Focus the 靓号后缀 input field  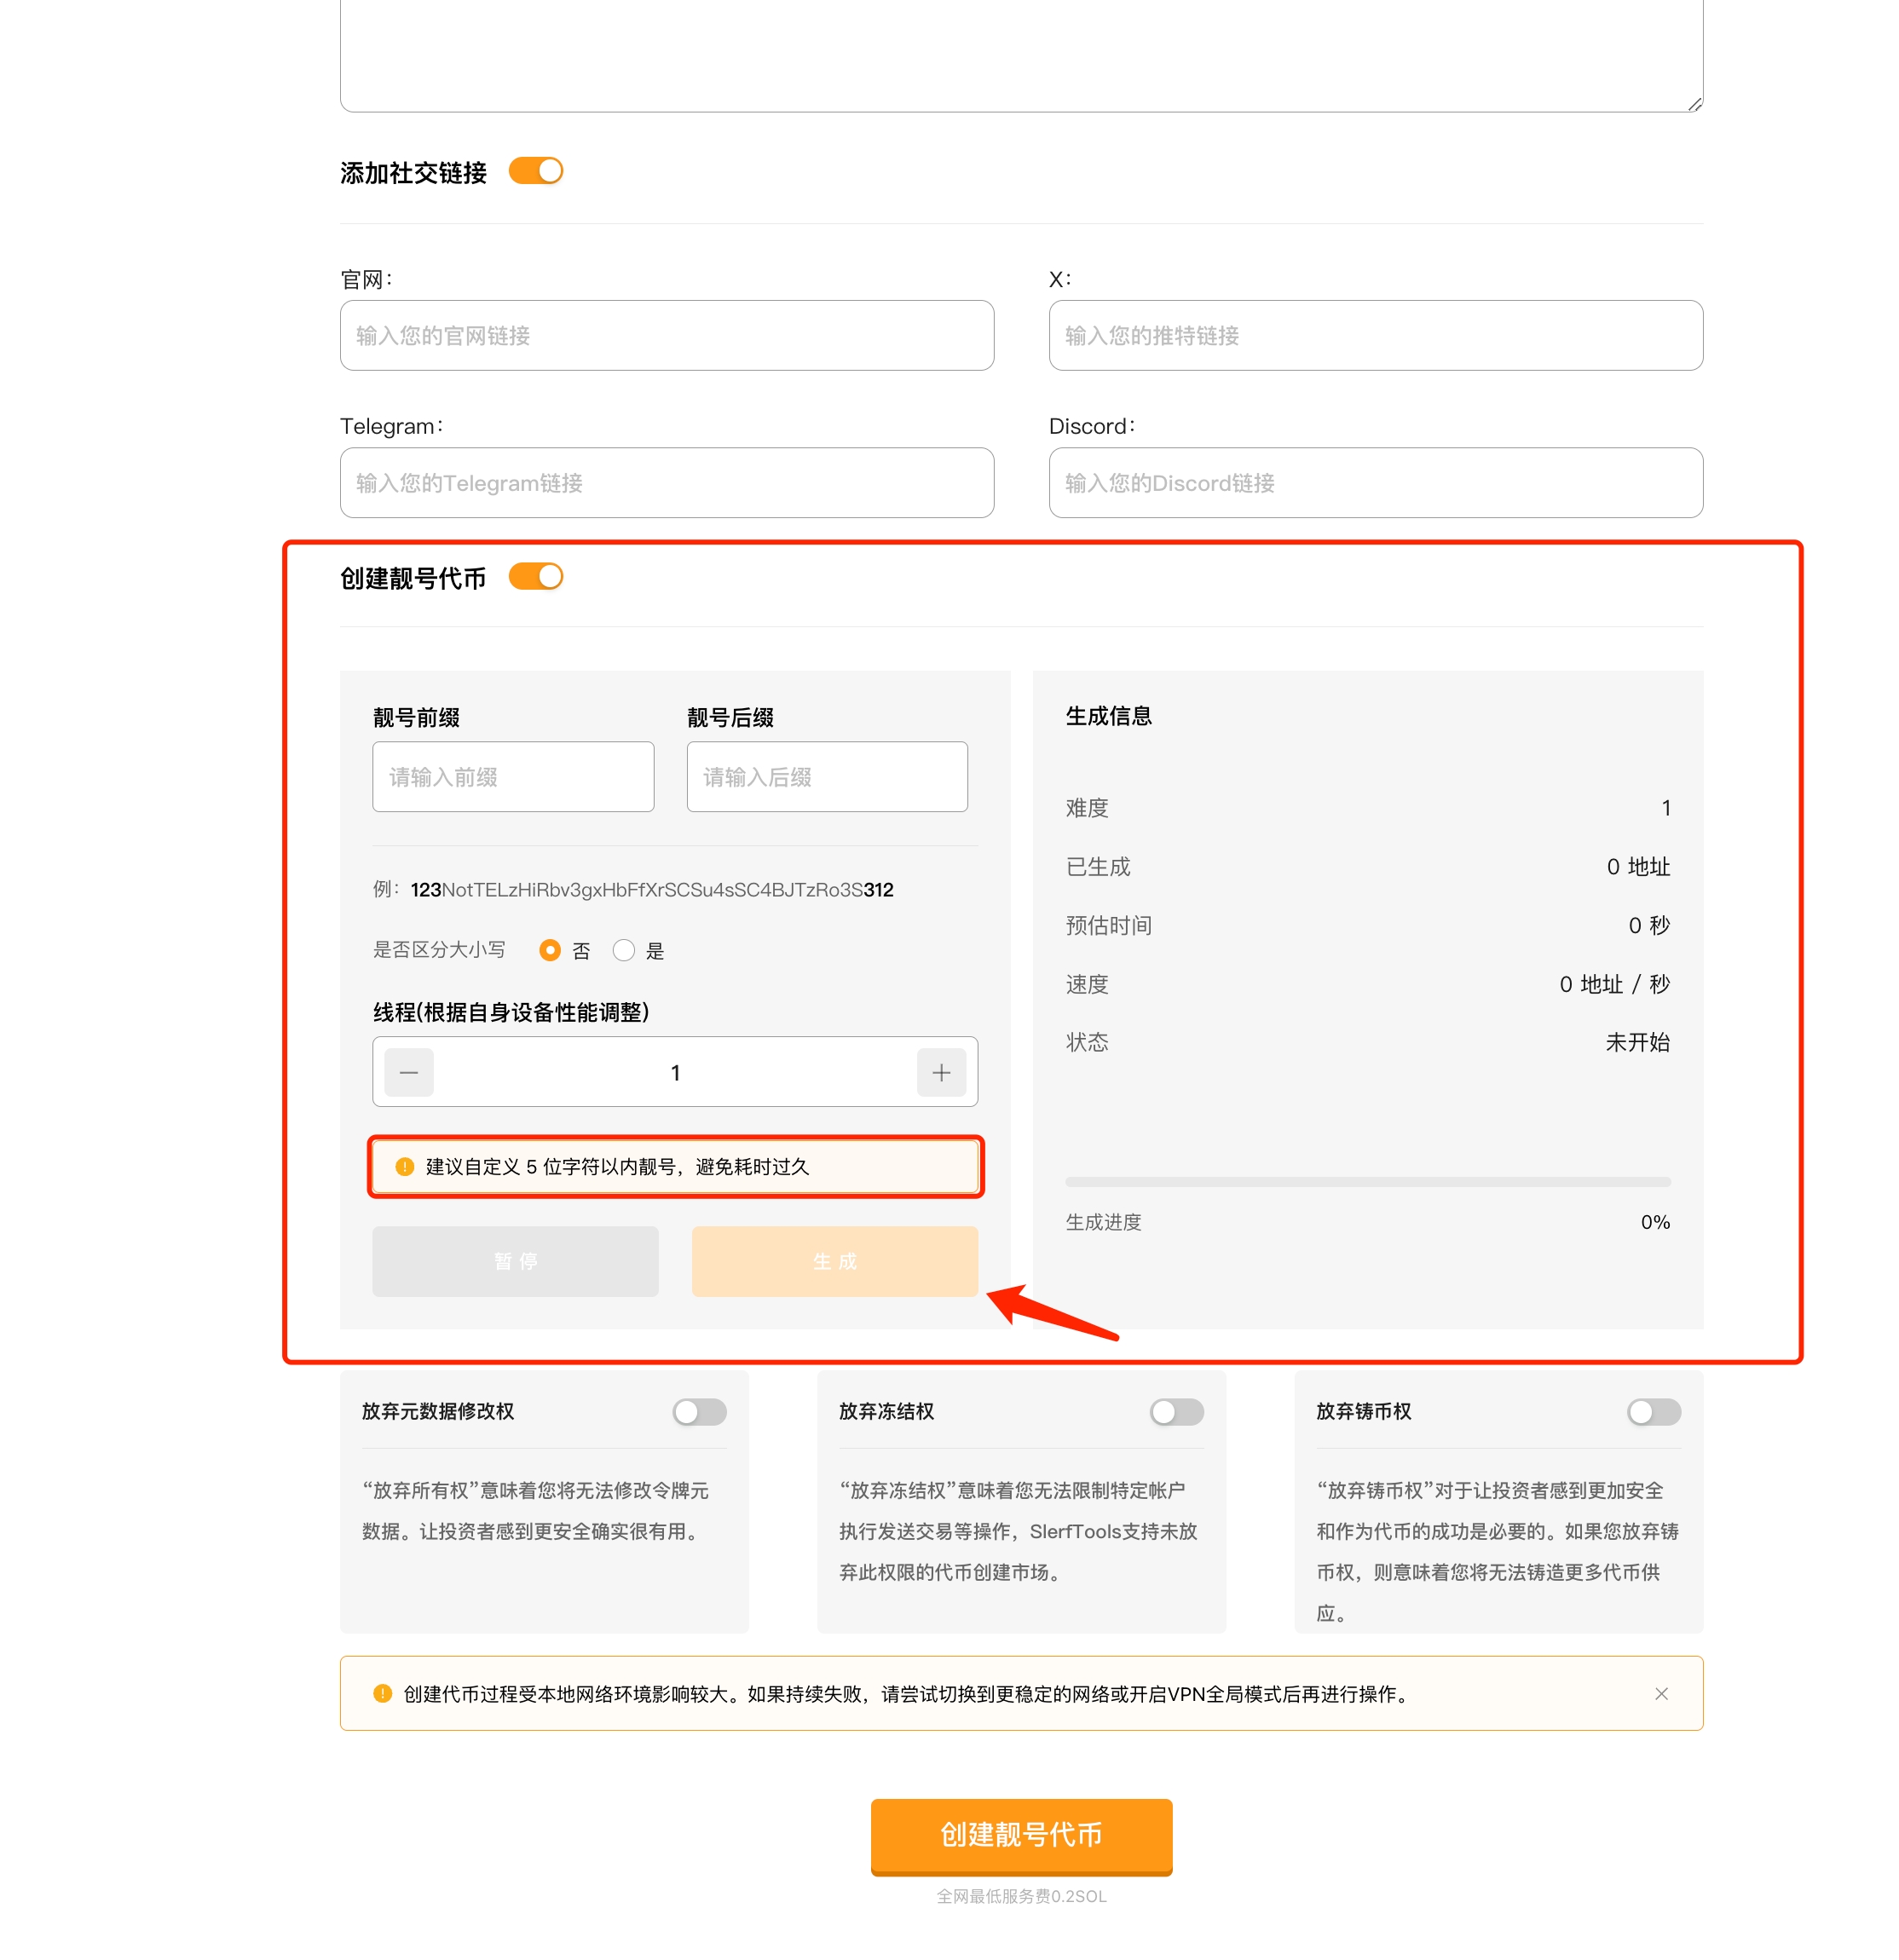(826, 776)
